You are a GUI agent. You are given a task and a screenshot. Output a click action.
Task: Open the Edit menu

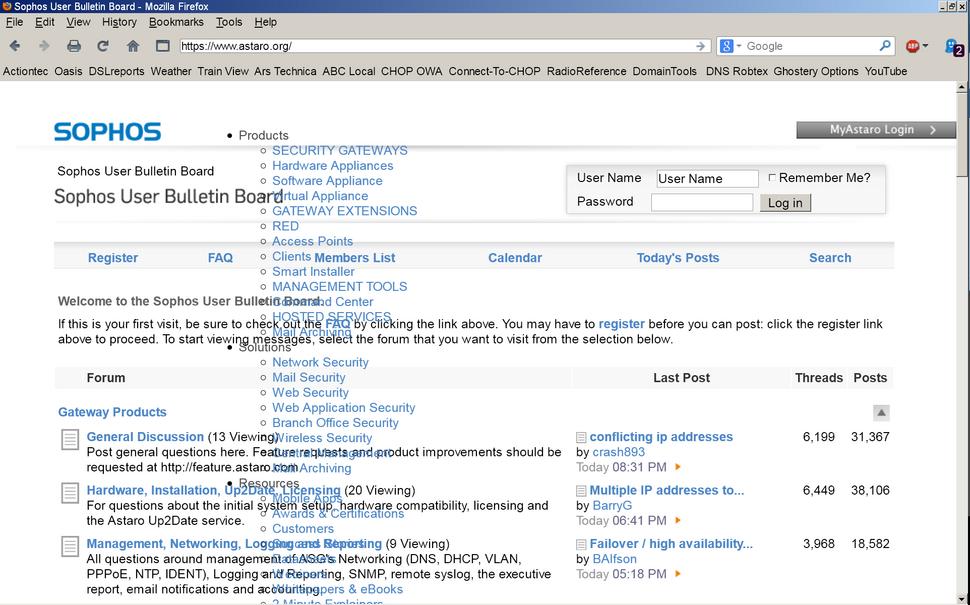pos(45,22)
